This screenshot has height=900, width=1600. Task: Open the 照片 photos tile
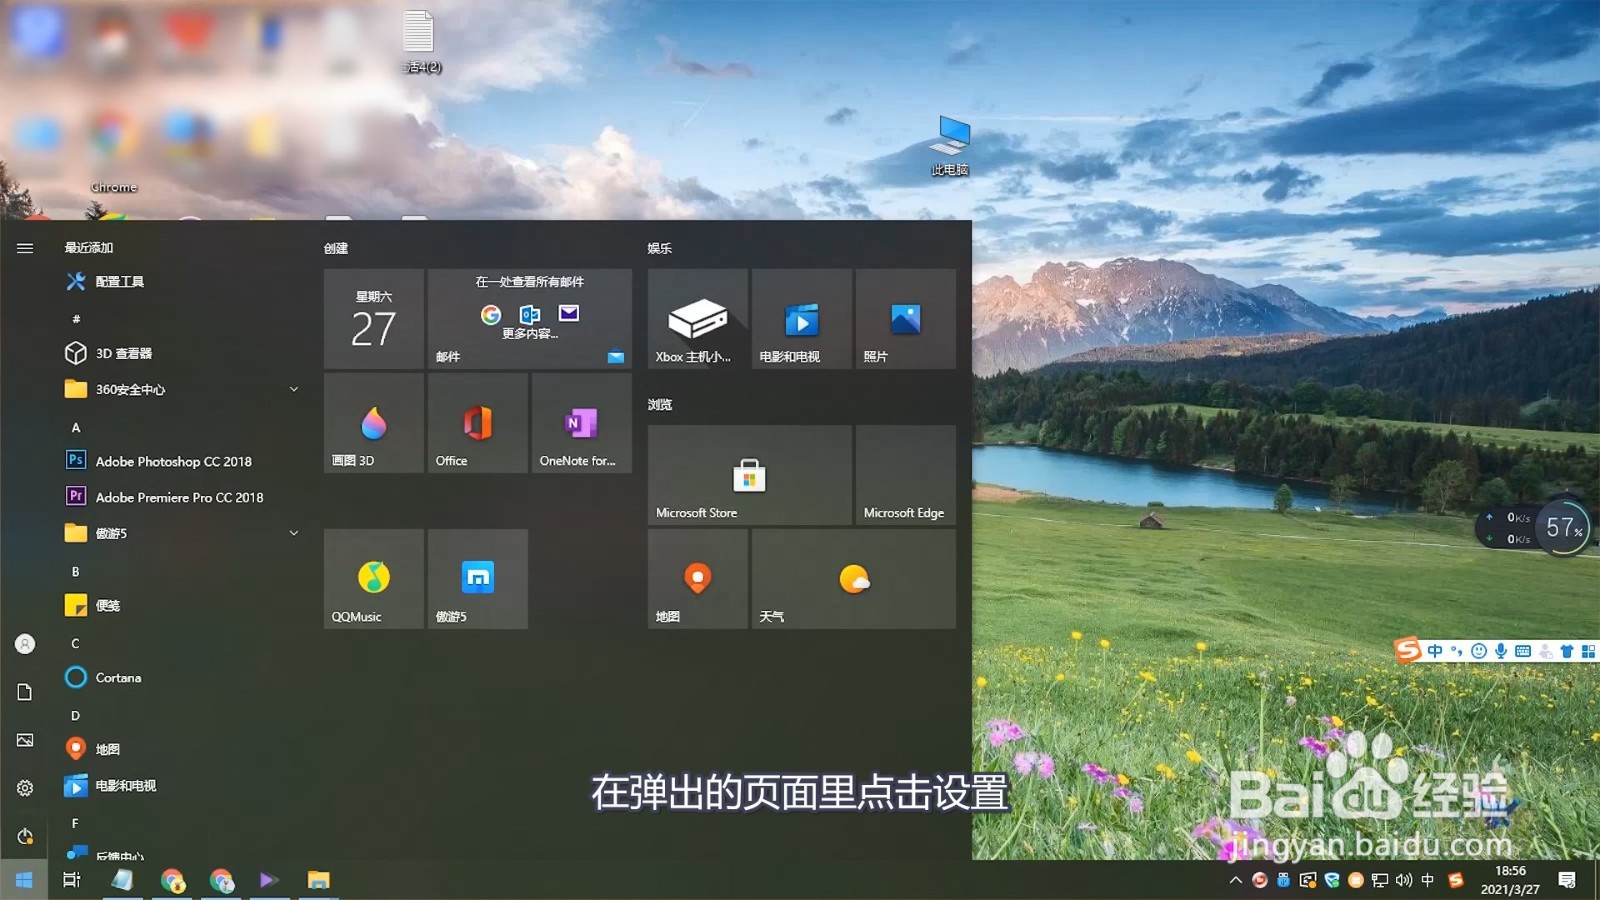click(906, 319)
